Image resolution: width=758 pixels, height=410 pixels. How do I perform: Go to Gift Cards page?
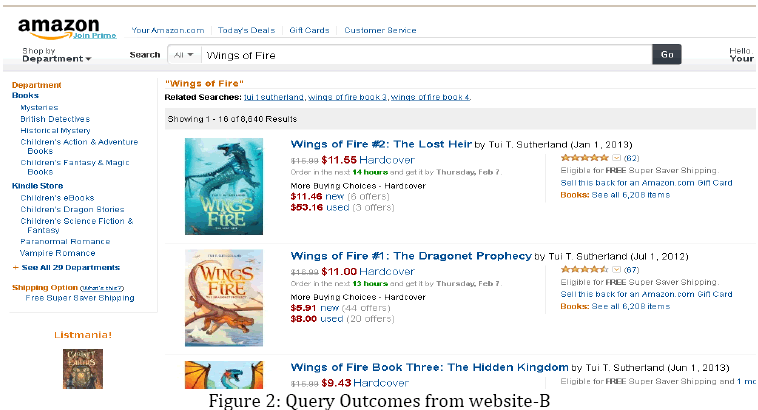coord(309,30)
